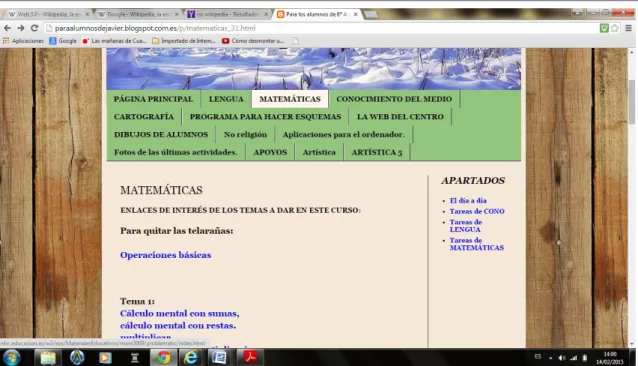Open Tareas de MATEMÁTICAS sidebar link
This screenshot has height=366, width=638.
476,244
